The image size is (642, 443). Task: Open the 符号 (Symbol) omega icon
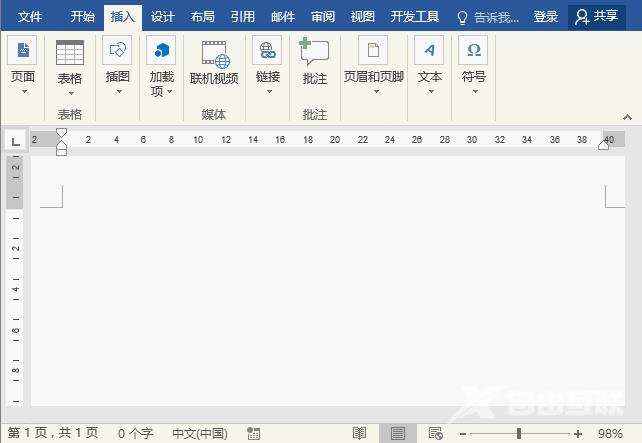point(473,51)
